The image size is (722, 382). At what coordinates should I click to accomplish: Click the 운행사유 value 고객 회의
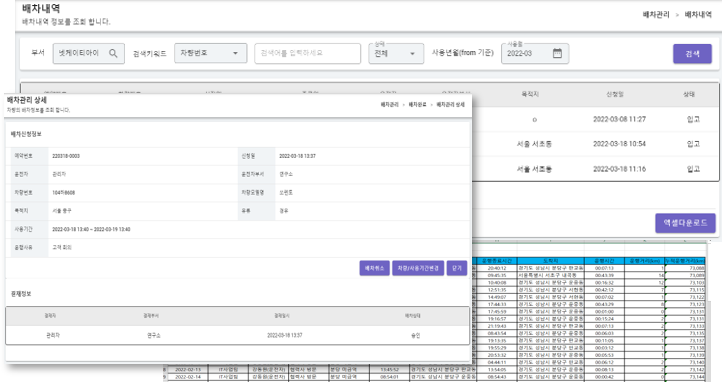[62, 248]
